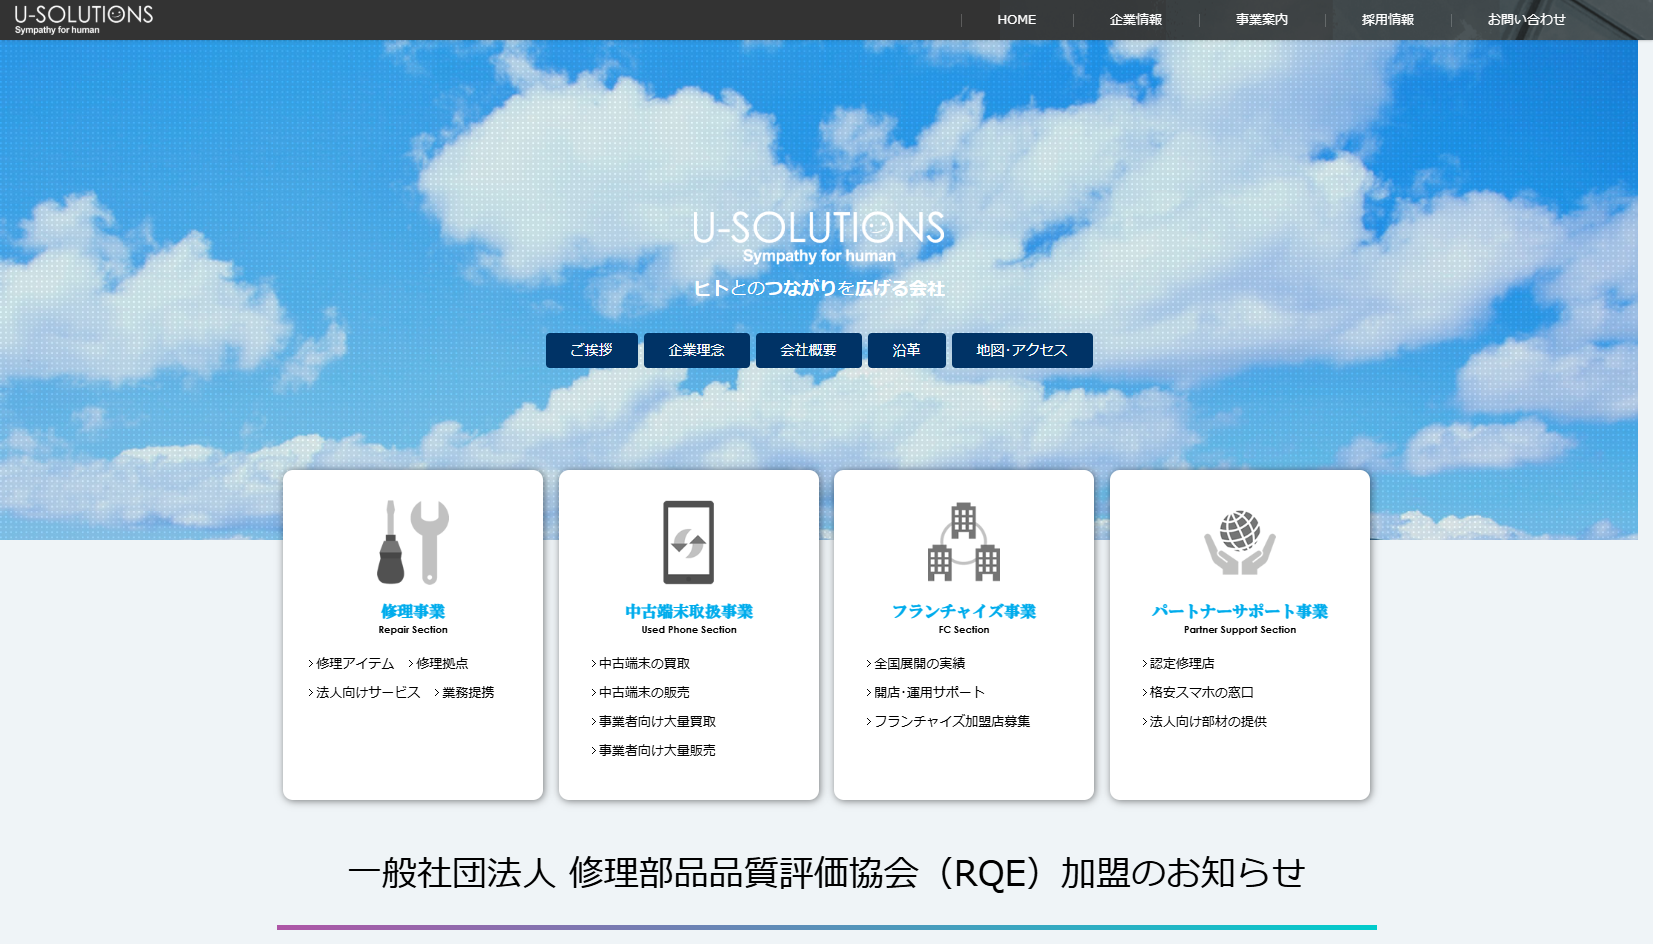Click the 格安スマホの窓口 link
This screenshot has width=1653, height=944.
tap(1201, 692)
